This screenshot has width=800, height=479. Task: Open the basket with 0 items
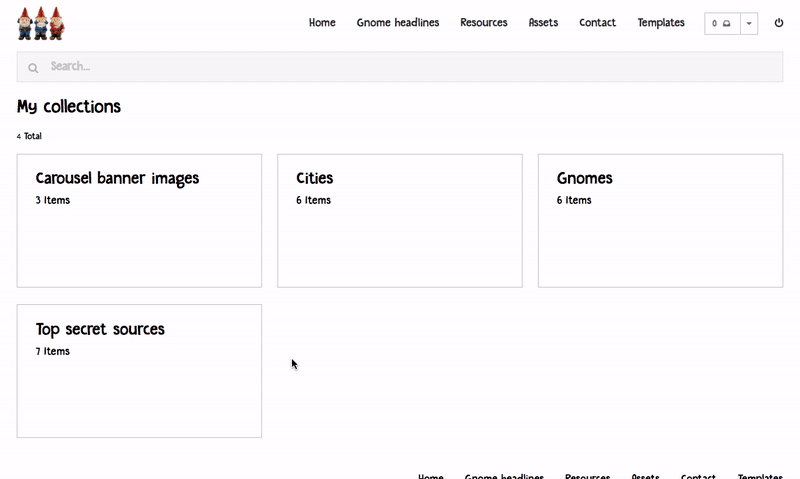pyautogui.click(x=722, y=23)
